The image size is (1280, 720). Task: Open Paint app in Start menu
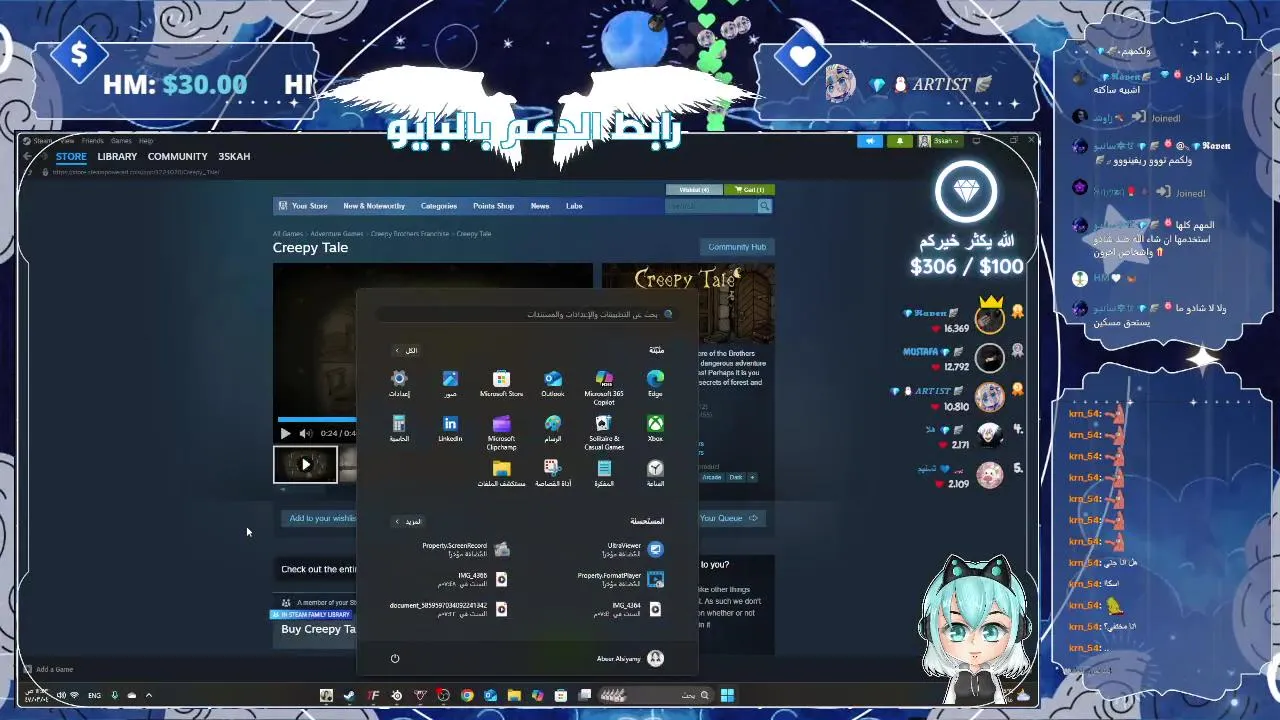point(553,429)
